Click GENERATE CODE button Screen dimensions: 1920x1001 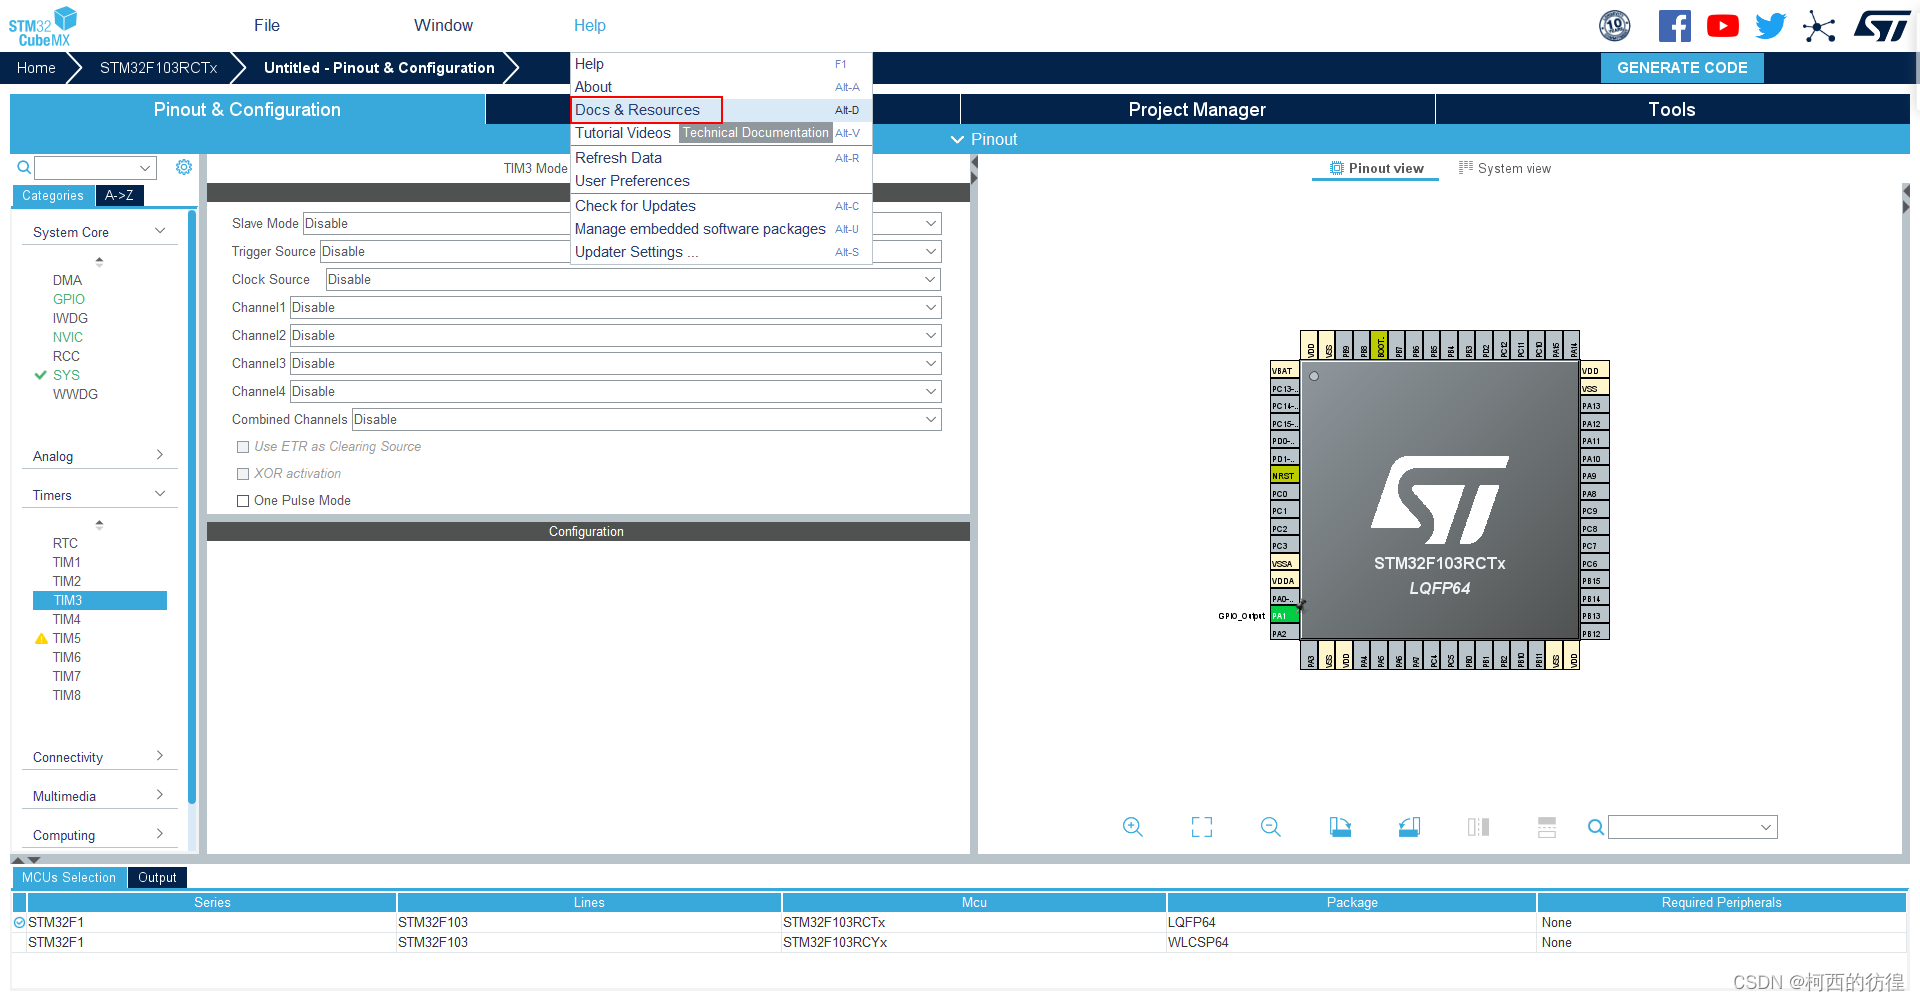(x=1682, y=68)
